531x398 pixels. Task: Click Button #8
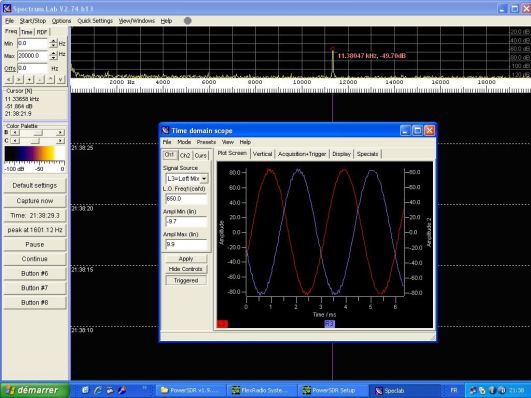[35, 302]
